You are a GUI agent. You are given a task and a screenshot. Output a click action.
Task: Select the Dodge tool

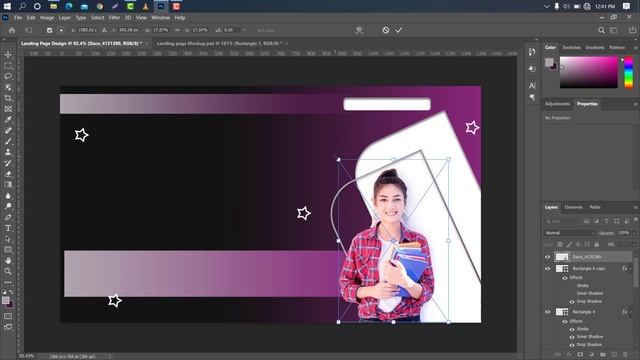coord(8,206)
